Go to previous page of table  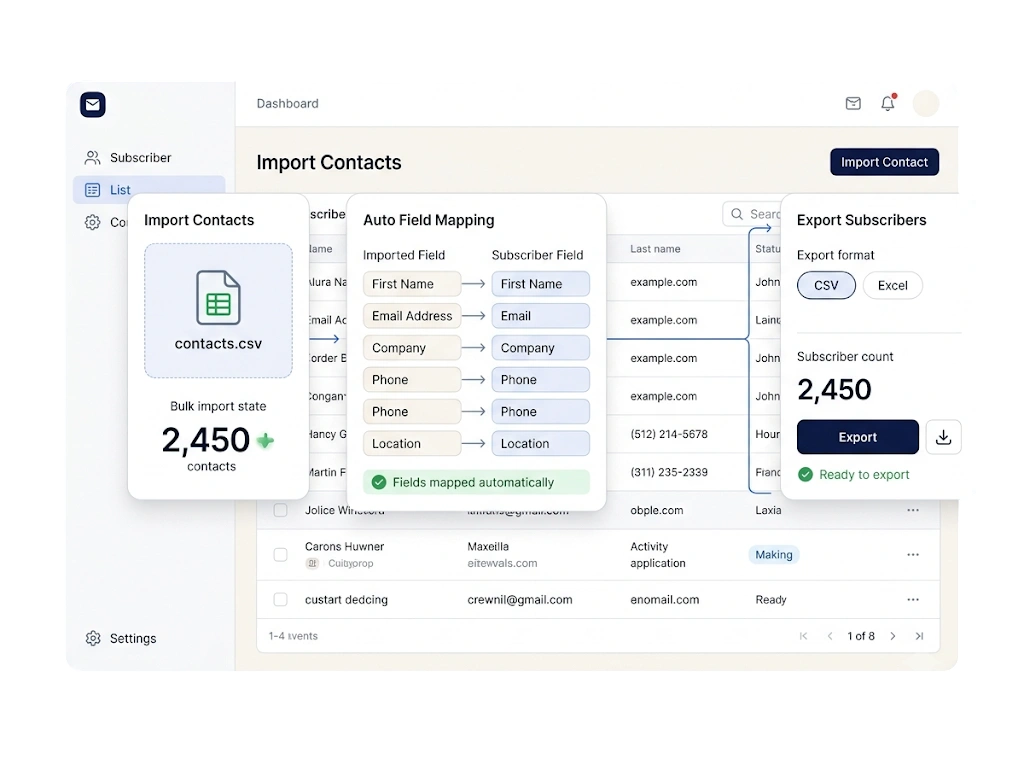click(x=830, y=636)
